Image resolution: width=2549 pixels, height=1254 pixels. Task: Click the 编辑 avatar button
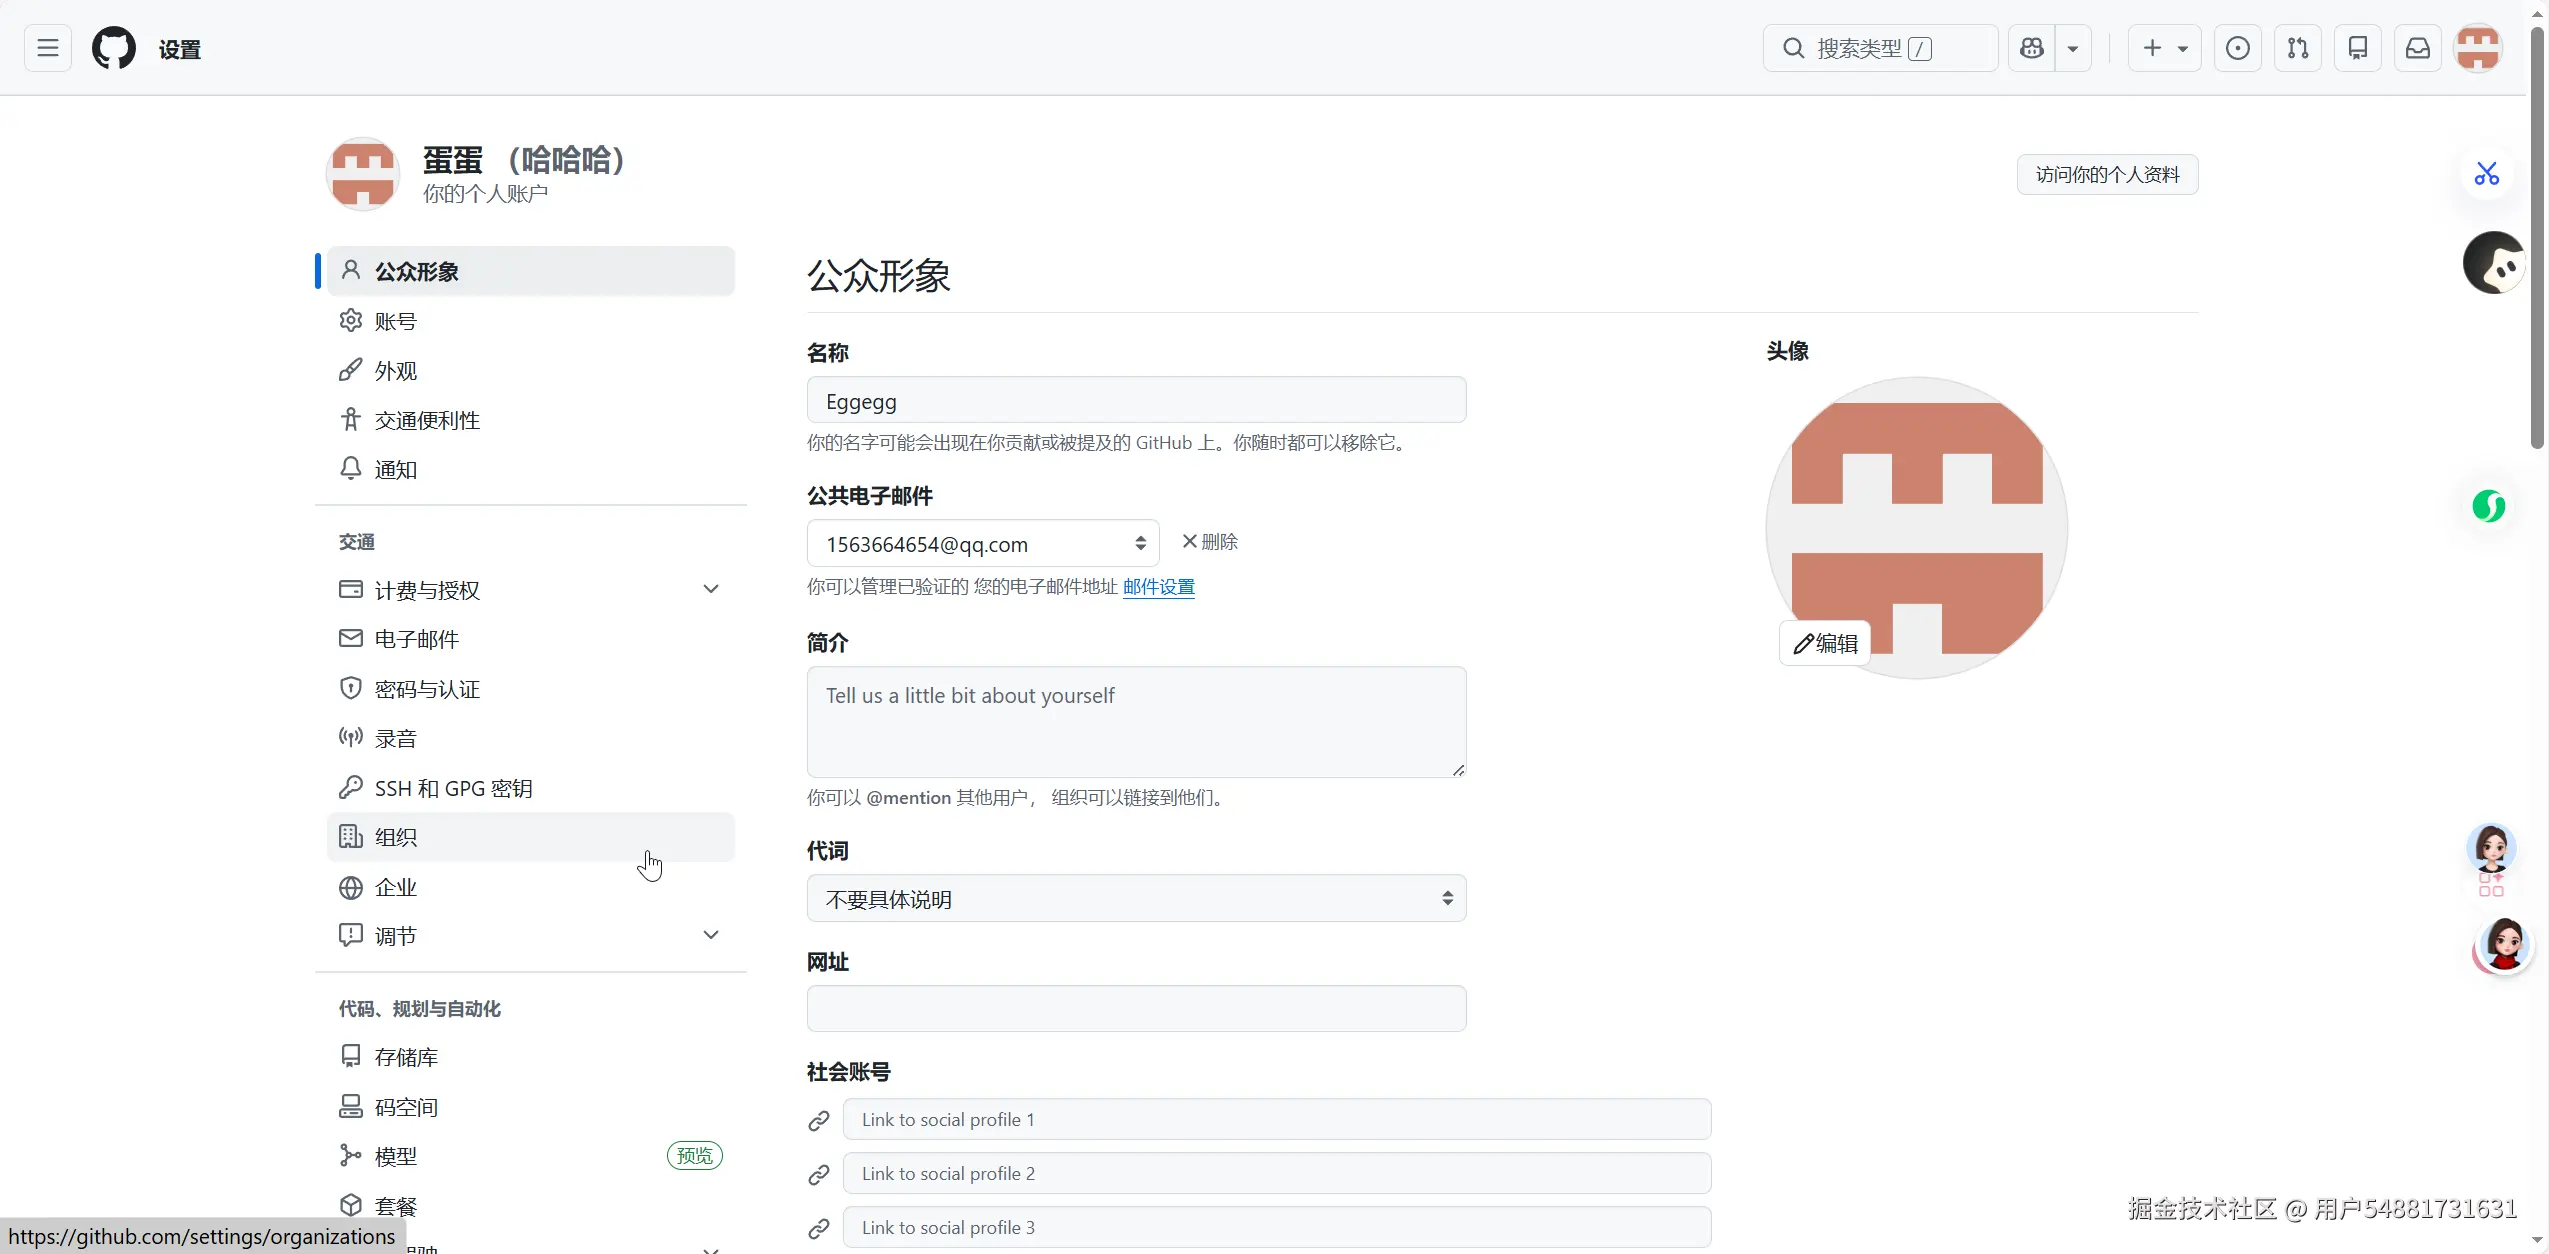click(1825, 643)
